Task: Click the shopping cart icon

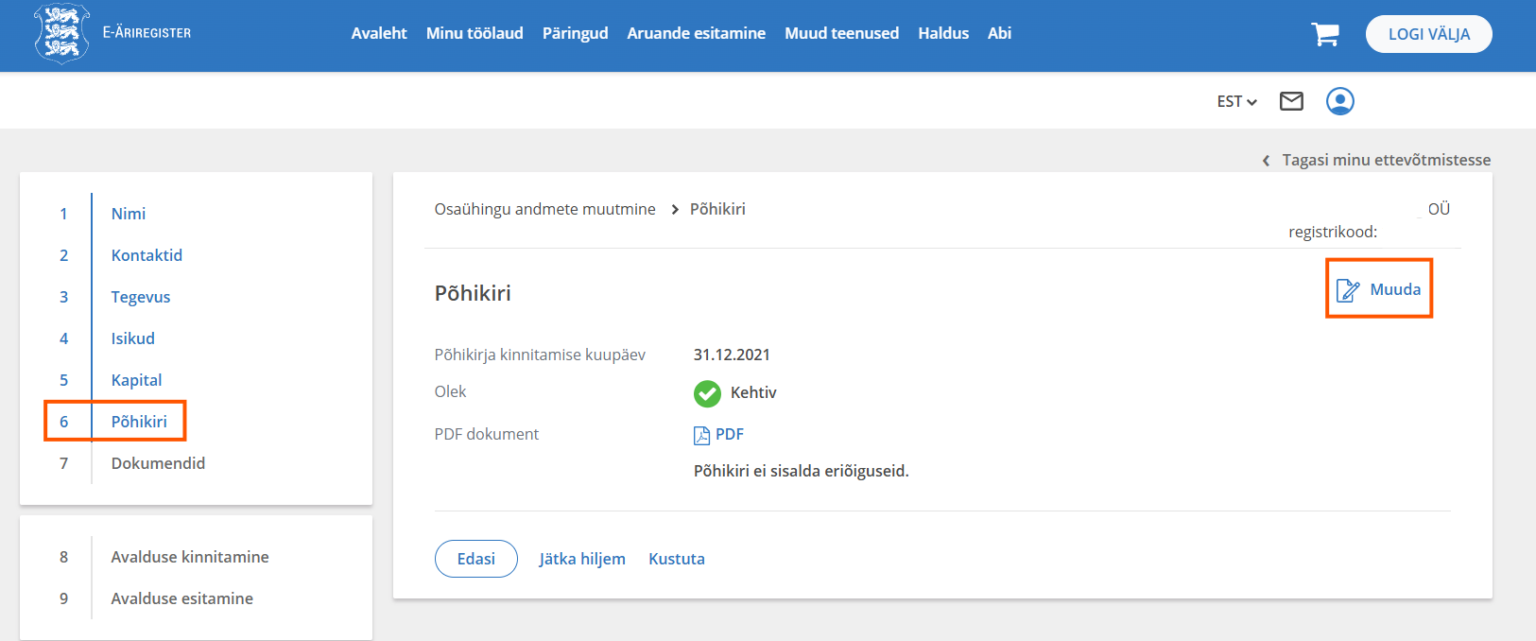Action: (1325, 33)
